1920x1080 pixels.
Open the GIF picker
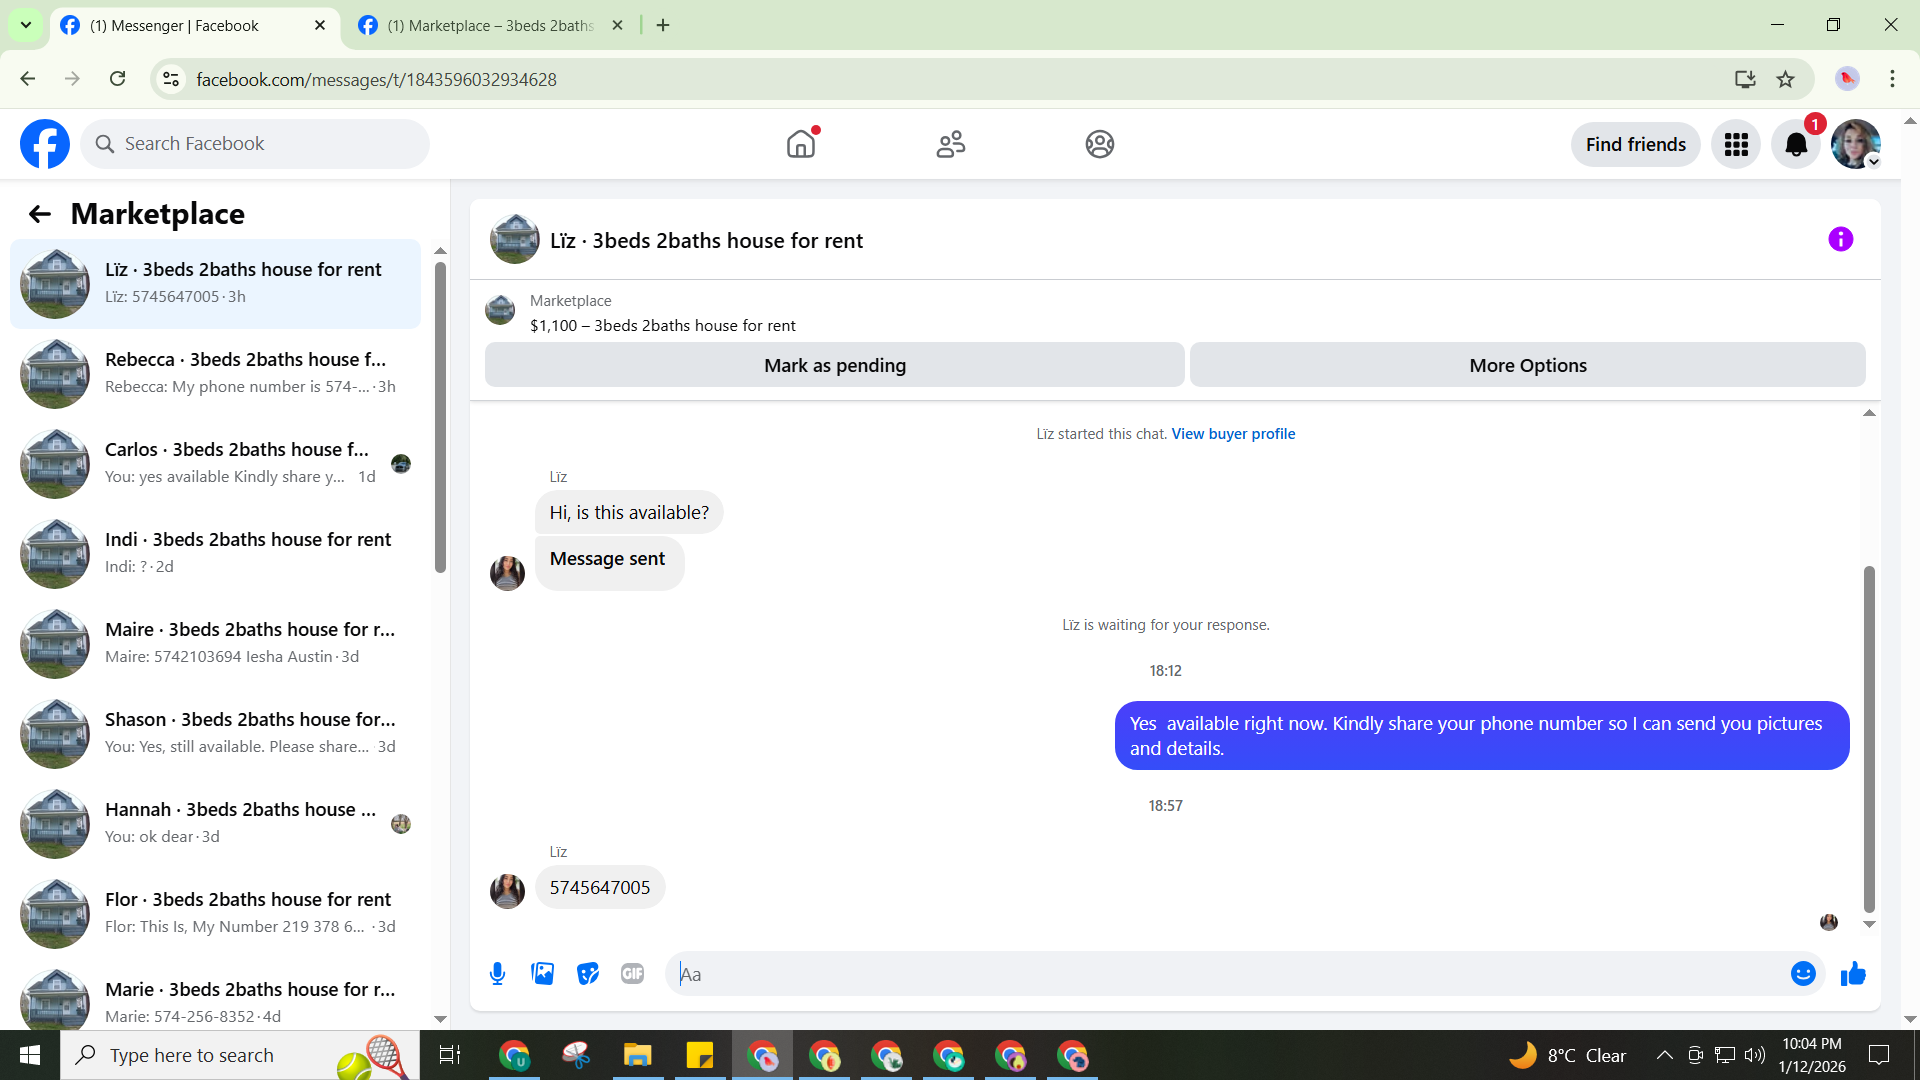[x=632, y=973]
